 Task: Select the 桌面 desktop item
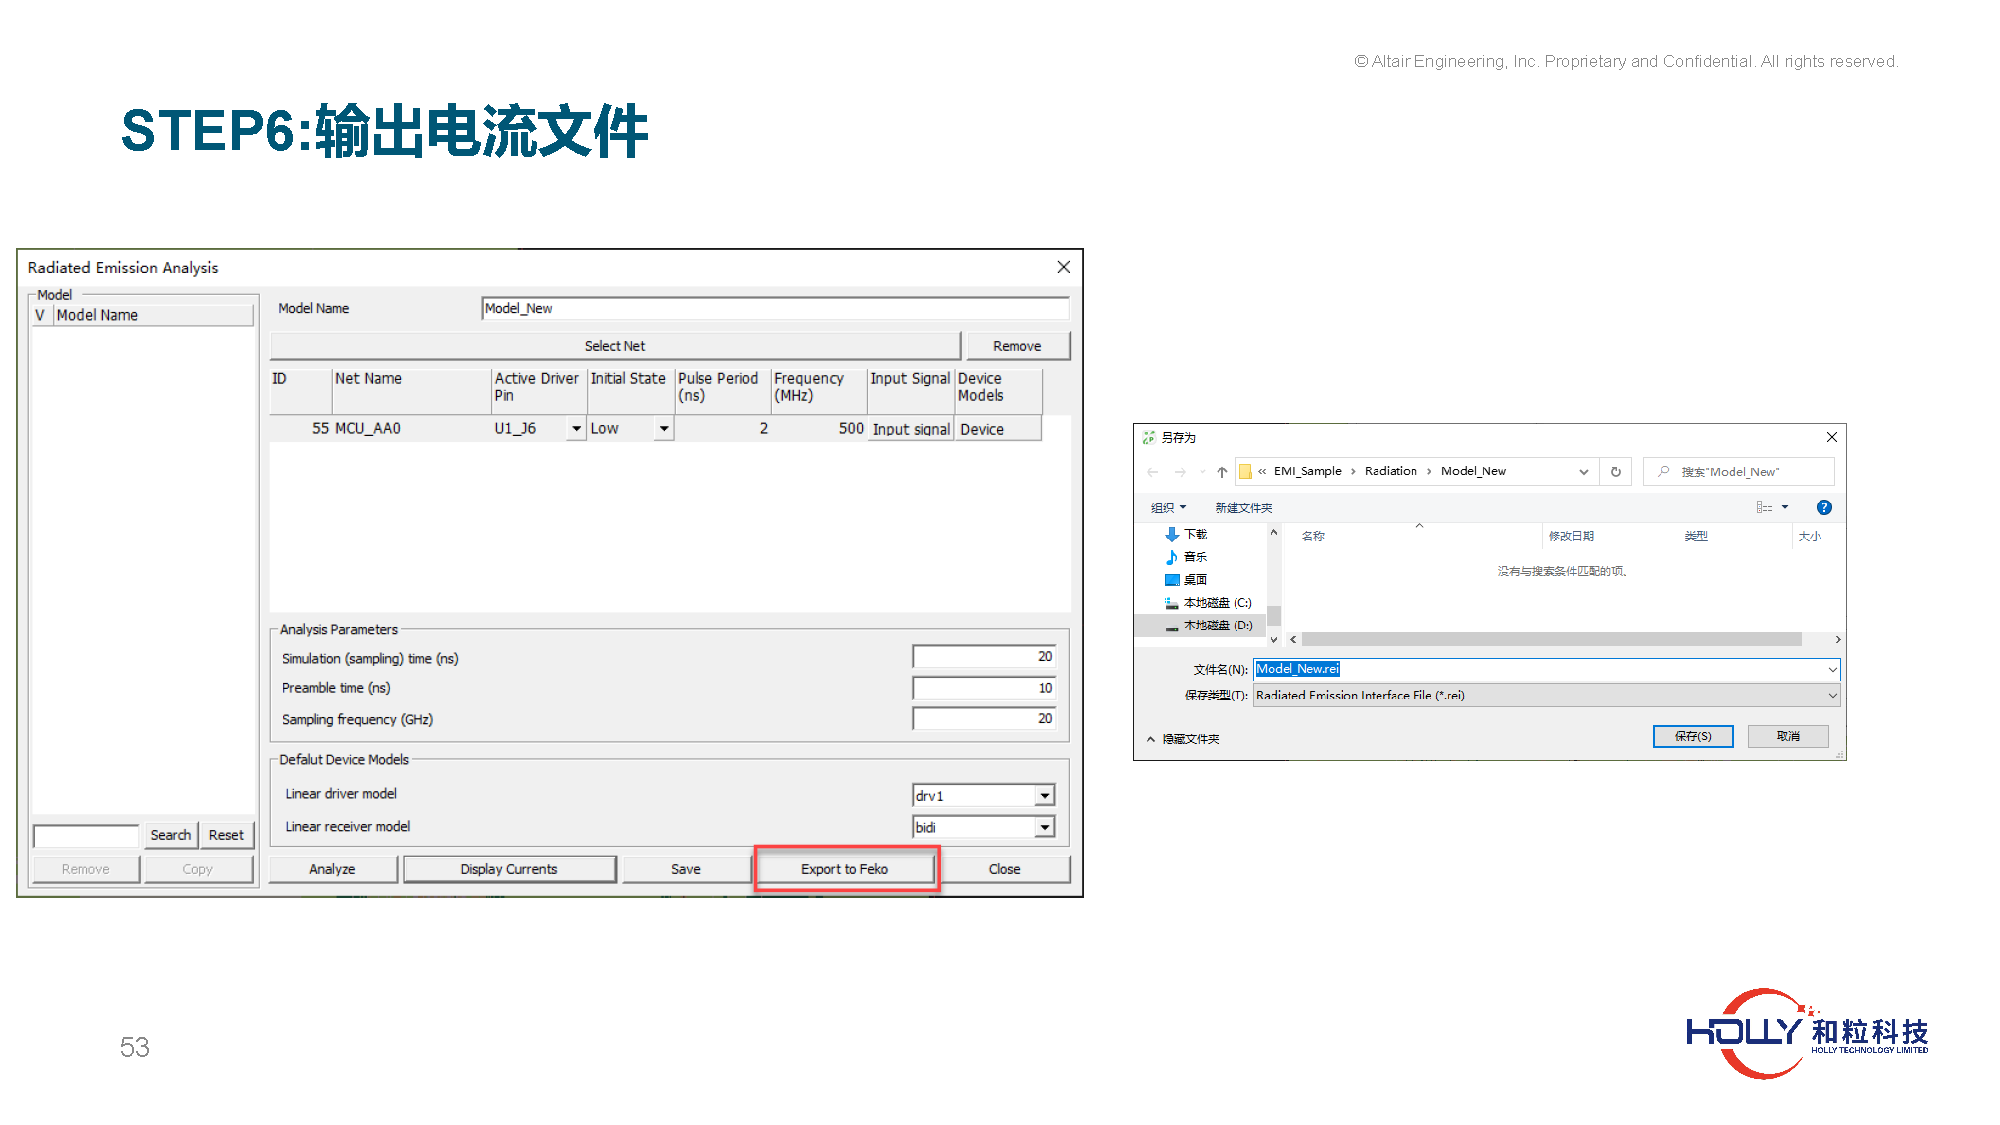[x=1194, y=580]
